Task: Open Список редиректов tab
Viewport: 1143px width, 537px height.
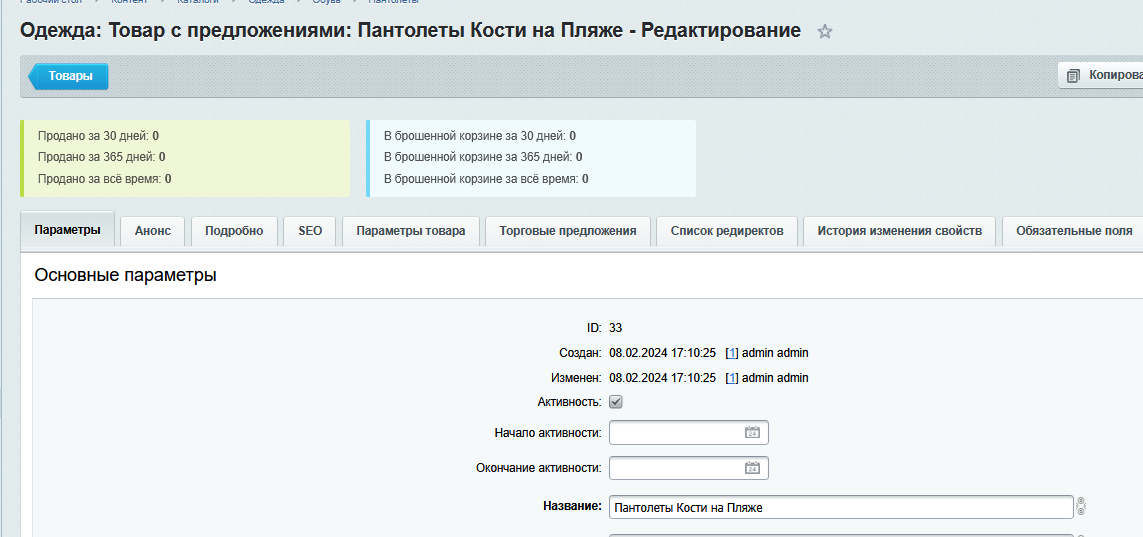Action: point(727,231)
